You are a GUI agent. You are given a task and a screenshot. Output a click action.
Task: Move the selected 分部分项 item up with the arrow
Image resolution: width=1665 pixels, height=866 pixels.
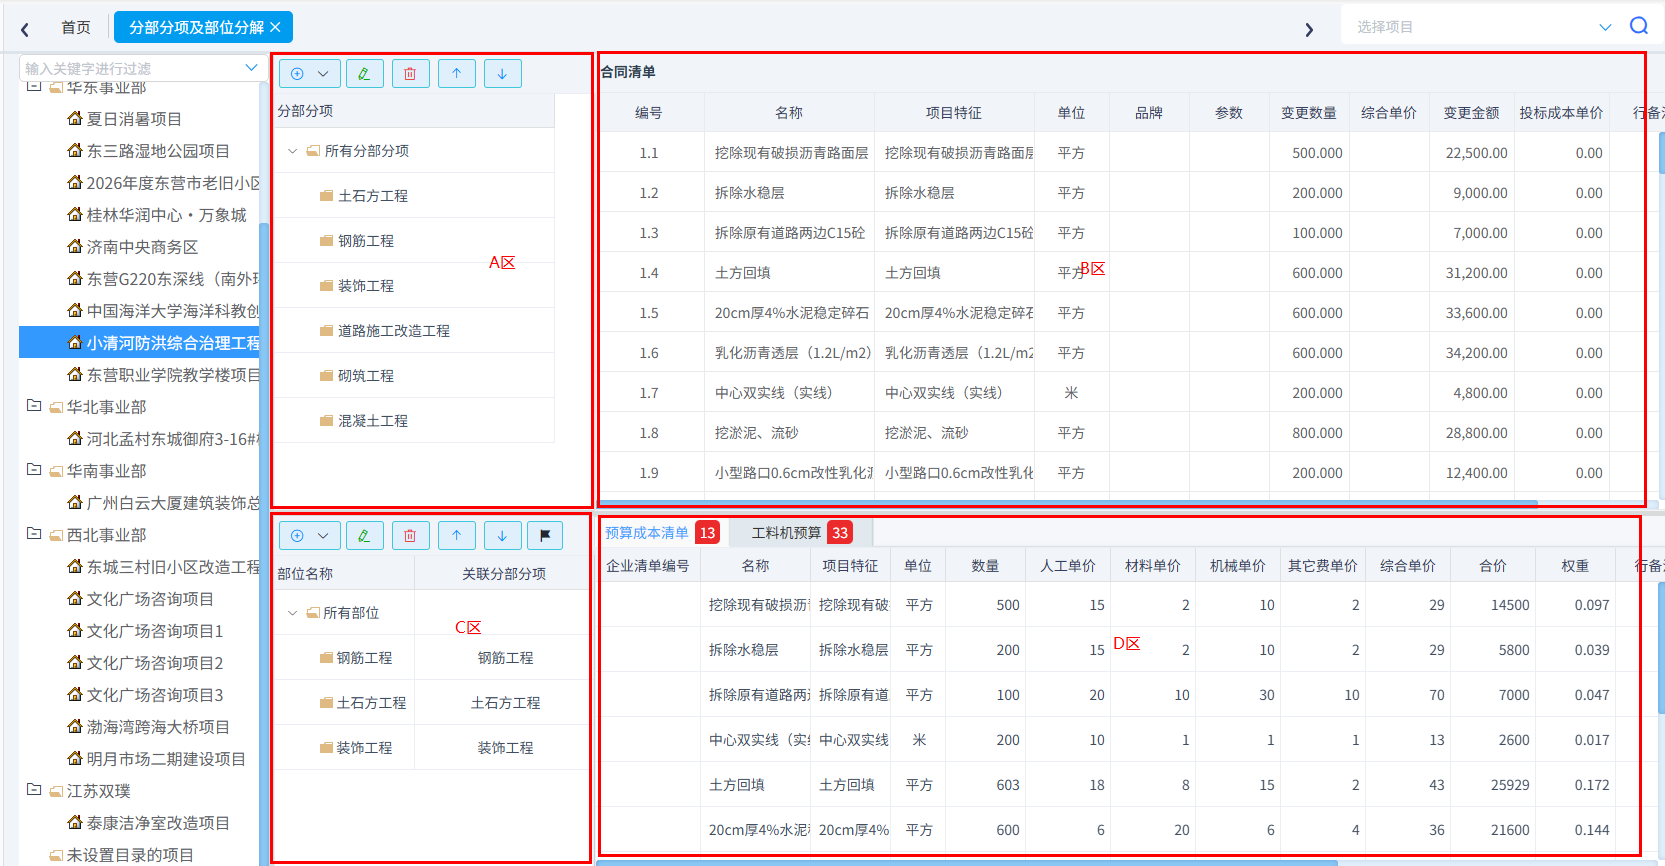tap(456, 74)
